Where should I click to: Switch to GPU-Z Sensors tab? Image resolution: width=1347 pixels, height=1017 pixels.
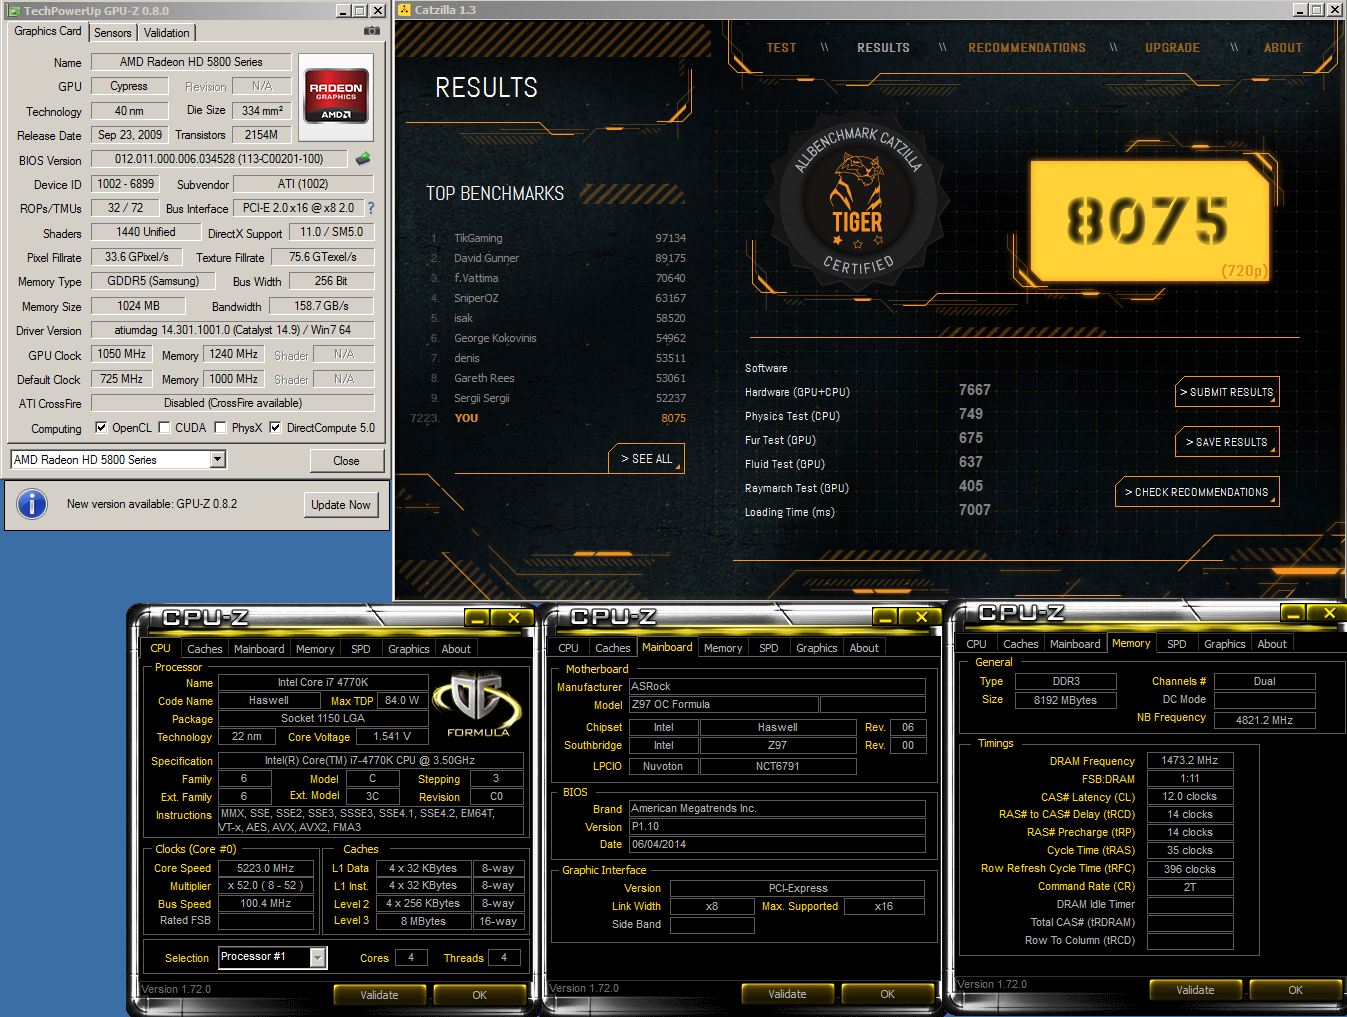click(x=113, y=33)
